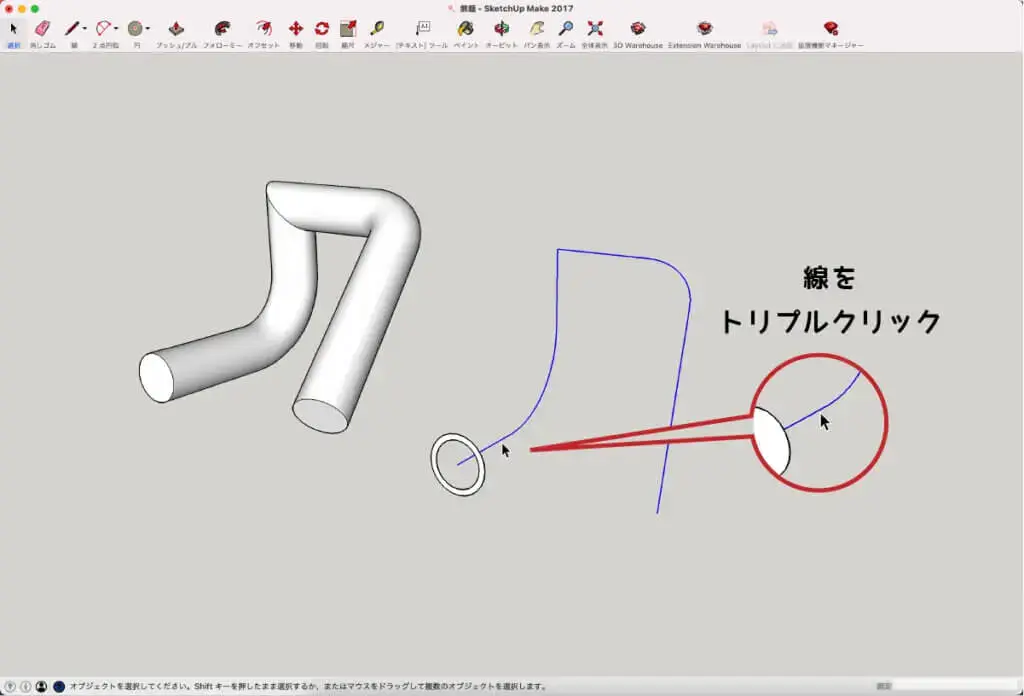Pick the Paint Bucket tool

point(466,29)
